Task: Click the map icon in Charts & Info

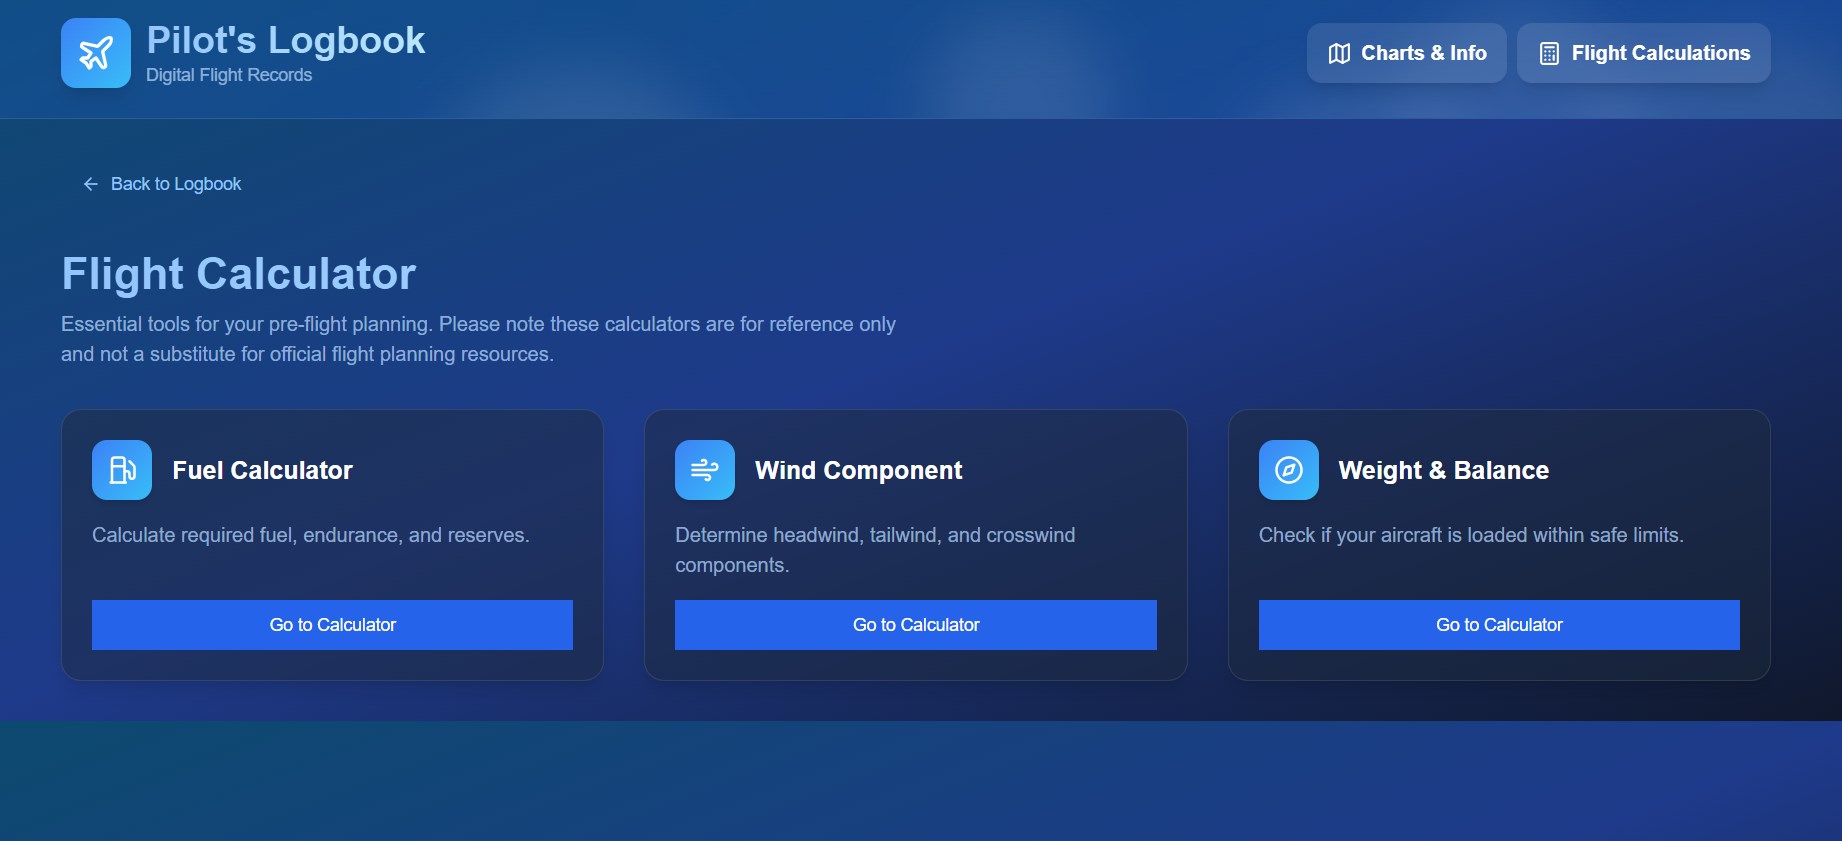Action: [1339, 54]
